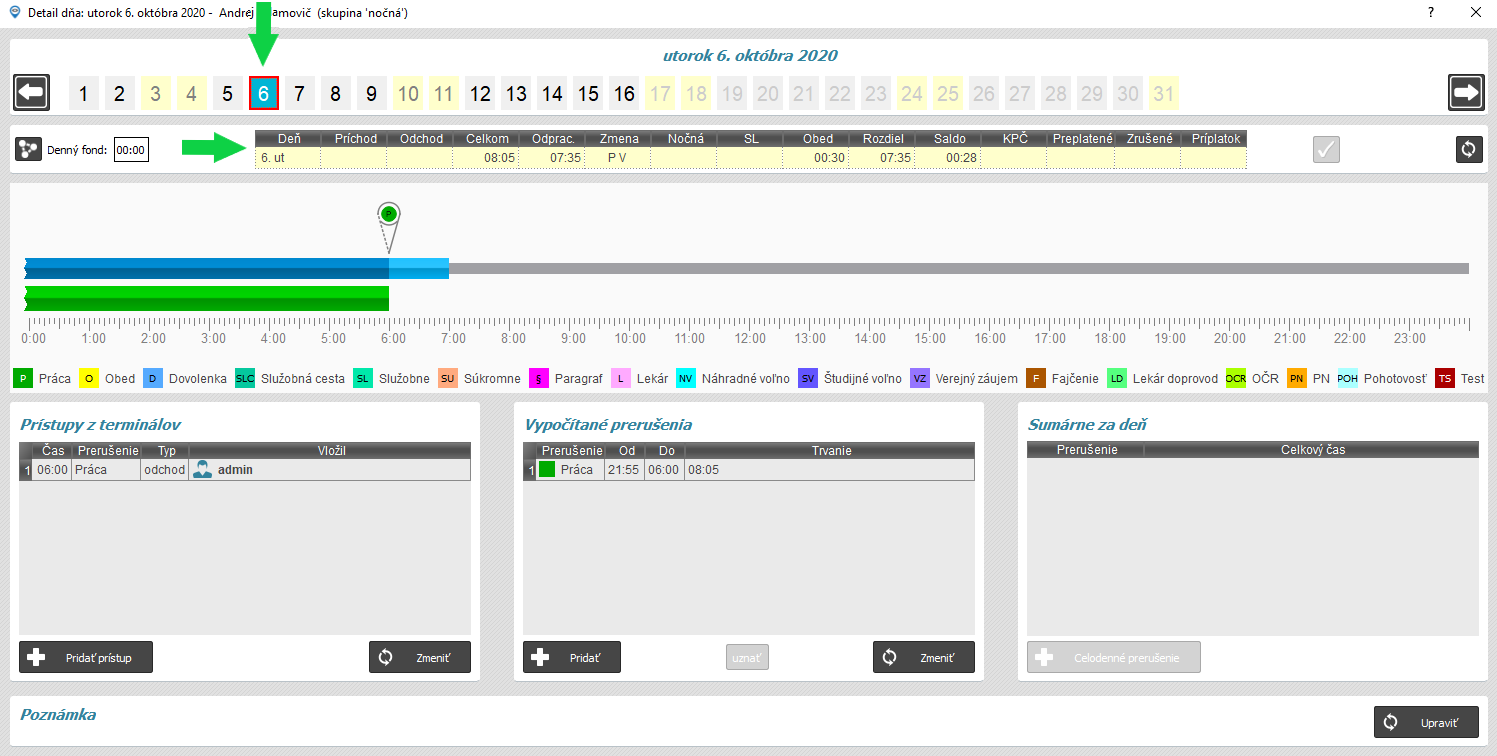The height and width of the screenshot is (756, 1497).
Task: Click the uznať button
Action: 747,657
